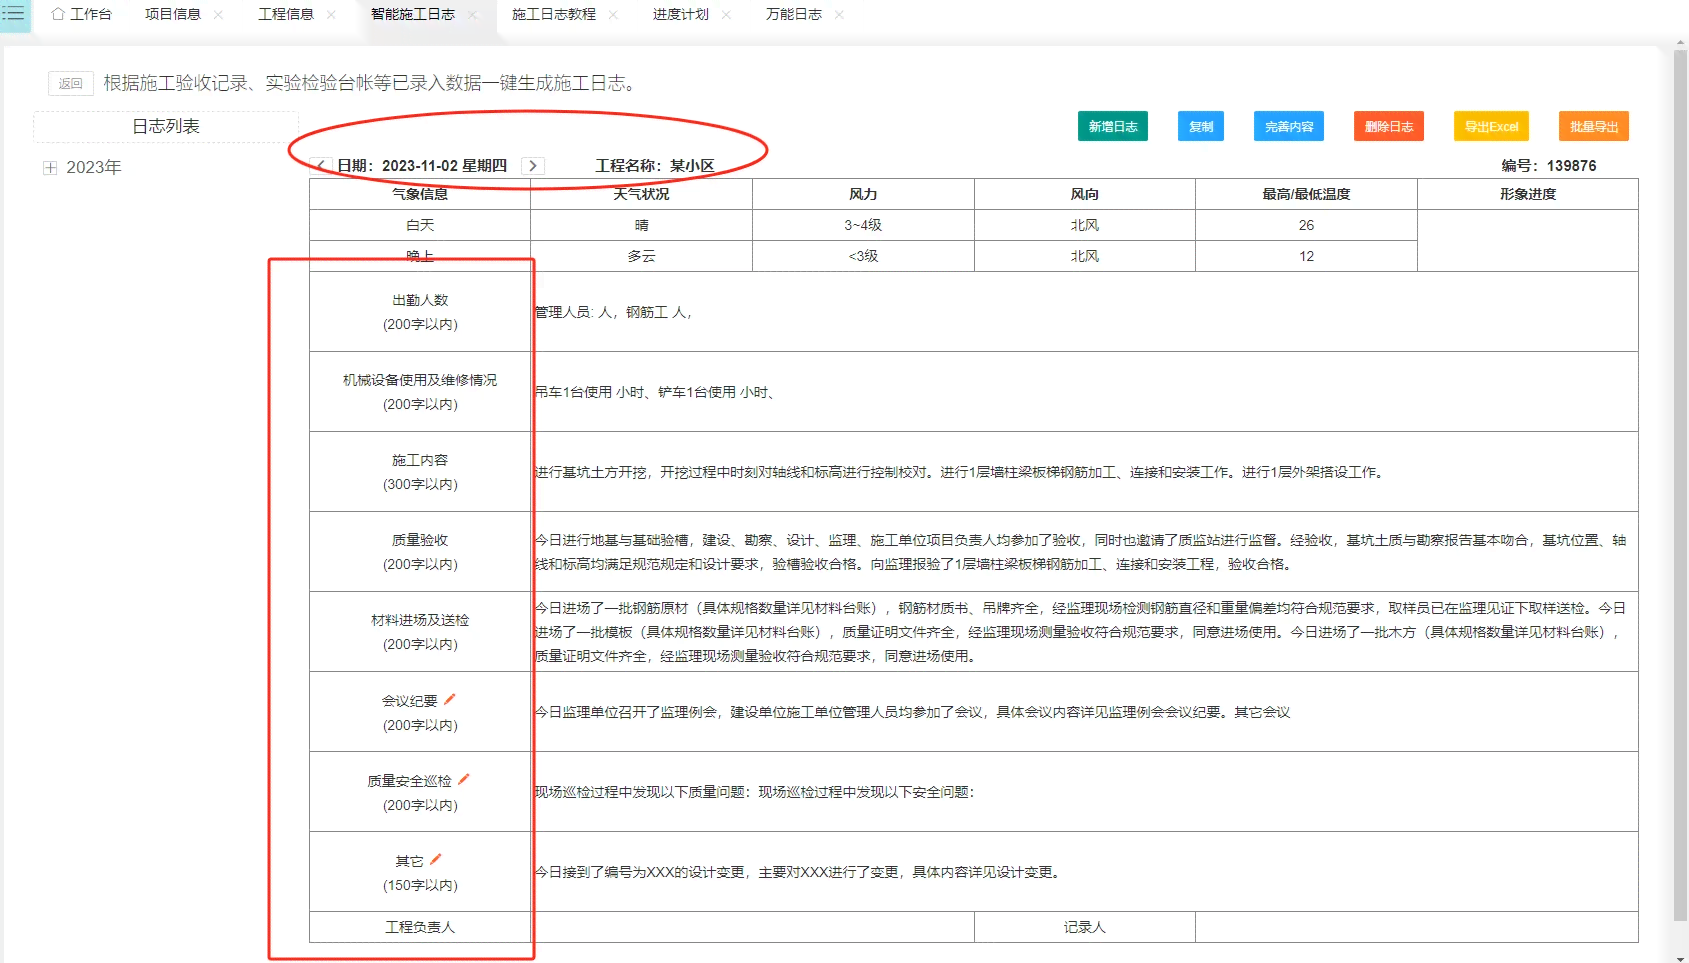Click the green 新增日志 button

(x=1113, y=126)
